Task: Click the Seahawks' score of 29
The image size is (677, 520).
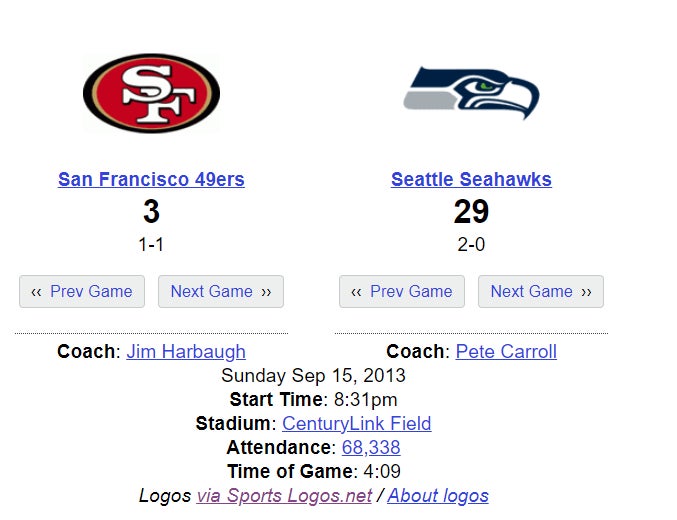Action: 471,212
